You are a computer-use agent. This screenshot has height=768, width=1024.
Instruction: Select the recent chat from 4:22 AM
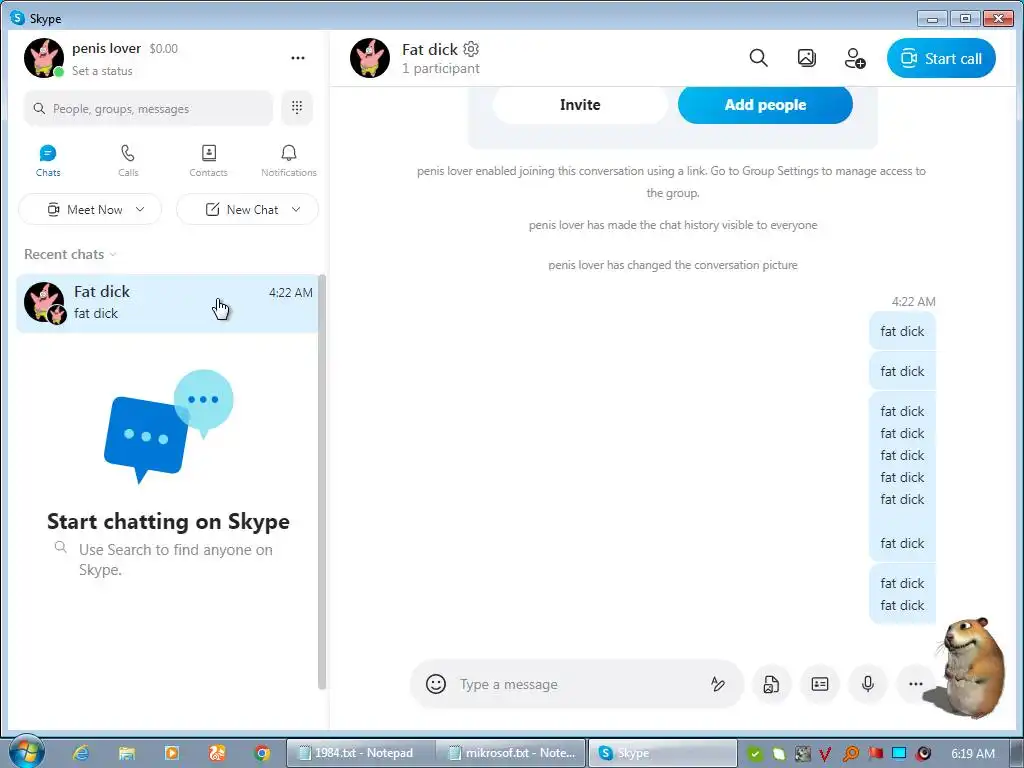point(167,303)
